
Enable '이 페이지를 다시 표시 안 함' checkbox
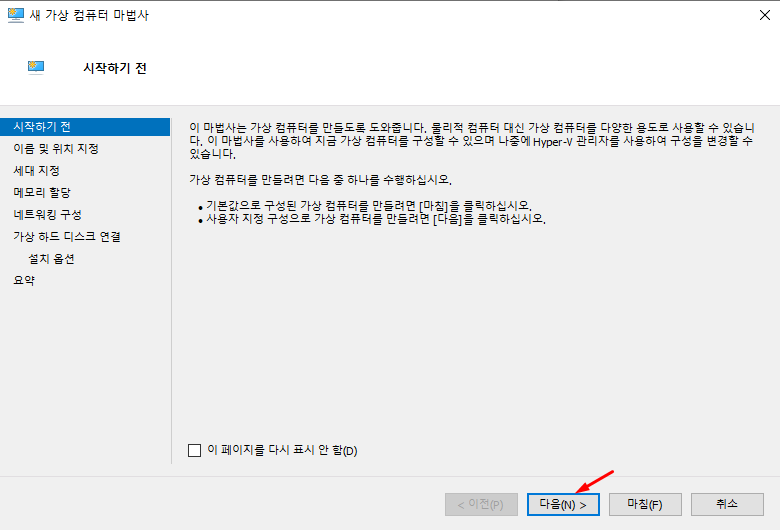195,450
